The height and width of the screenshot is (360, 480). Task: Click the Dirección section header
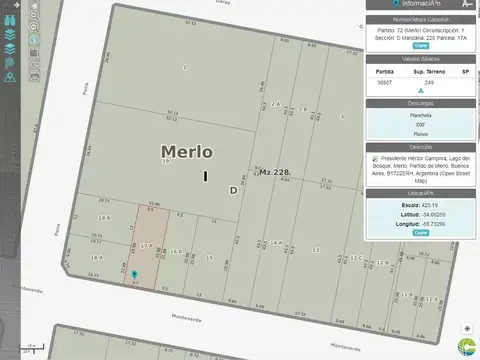tap(421, 147)
